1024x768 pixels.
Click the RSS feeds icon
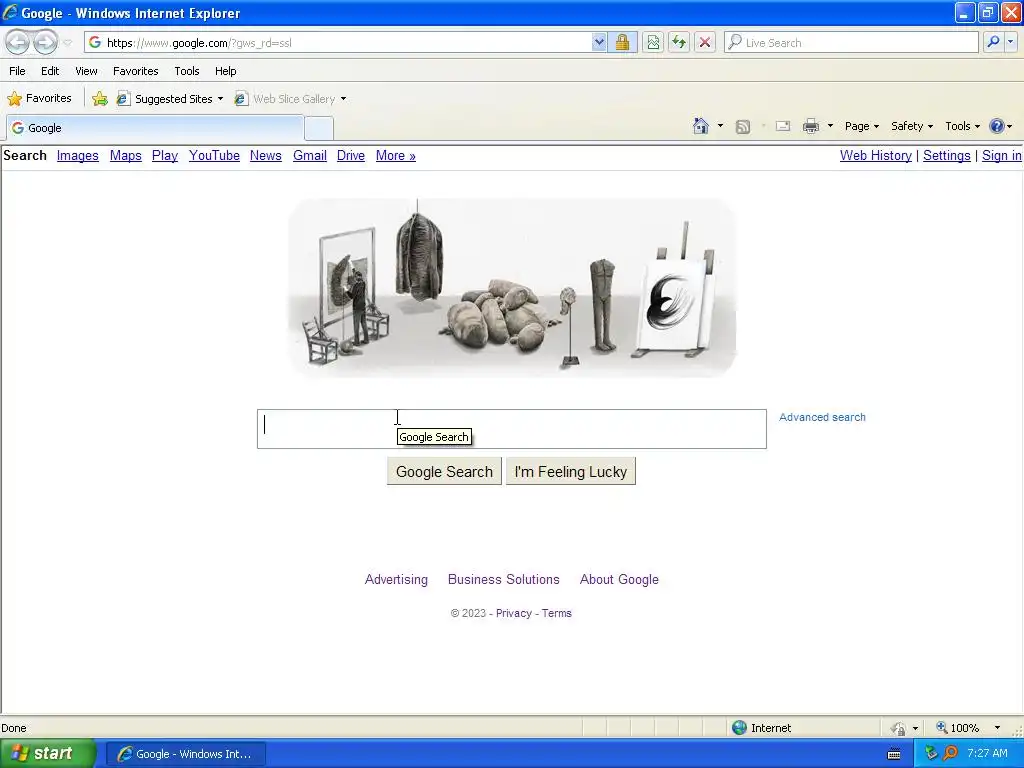[743, 127]
